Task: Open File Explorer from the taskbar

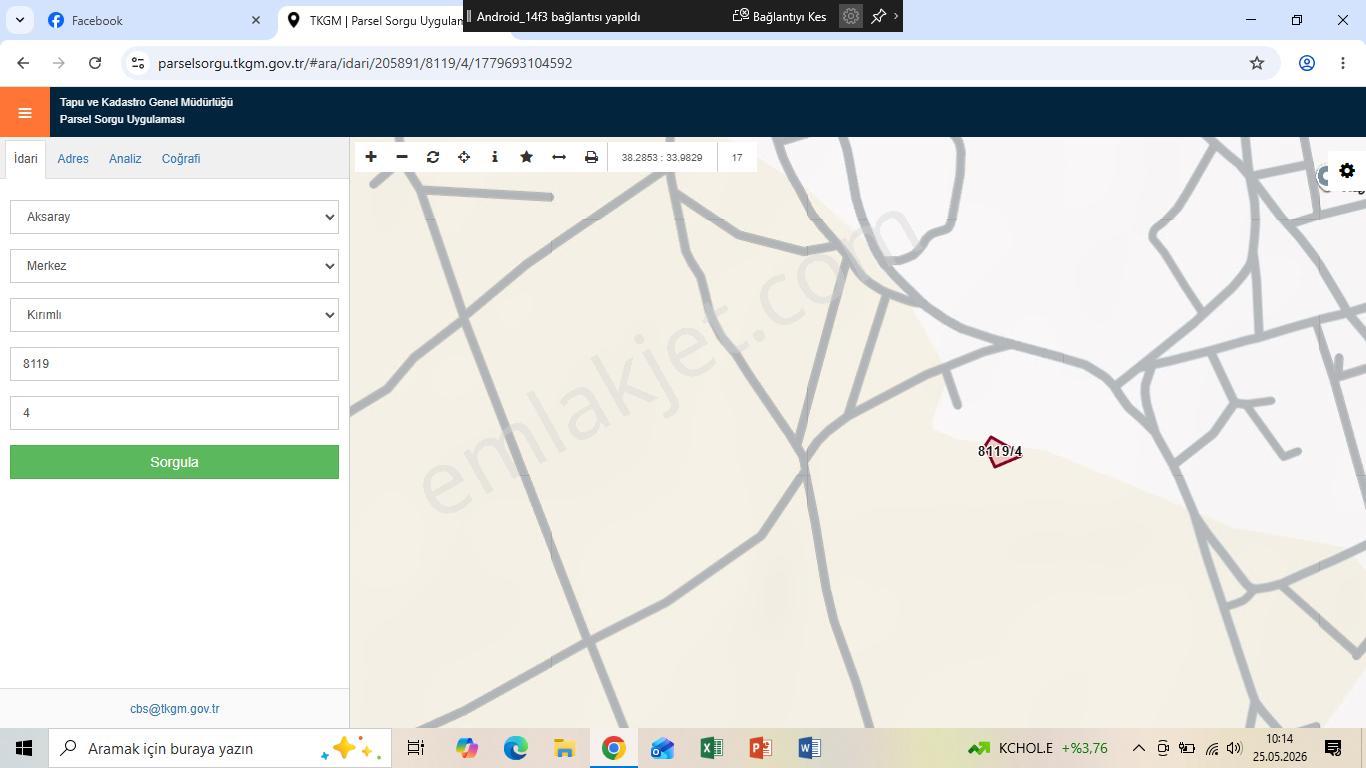Action: click(x=564, y=748)
